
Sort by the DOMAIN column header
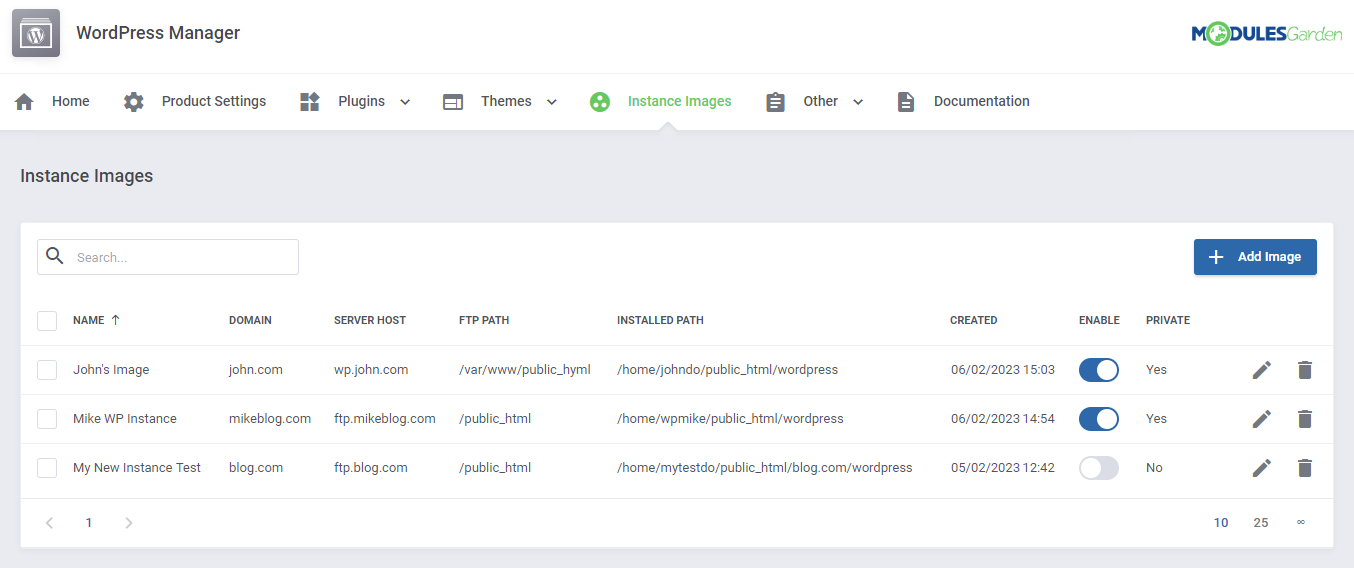250,321
